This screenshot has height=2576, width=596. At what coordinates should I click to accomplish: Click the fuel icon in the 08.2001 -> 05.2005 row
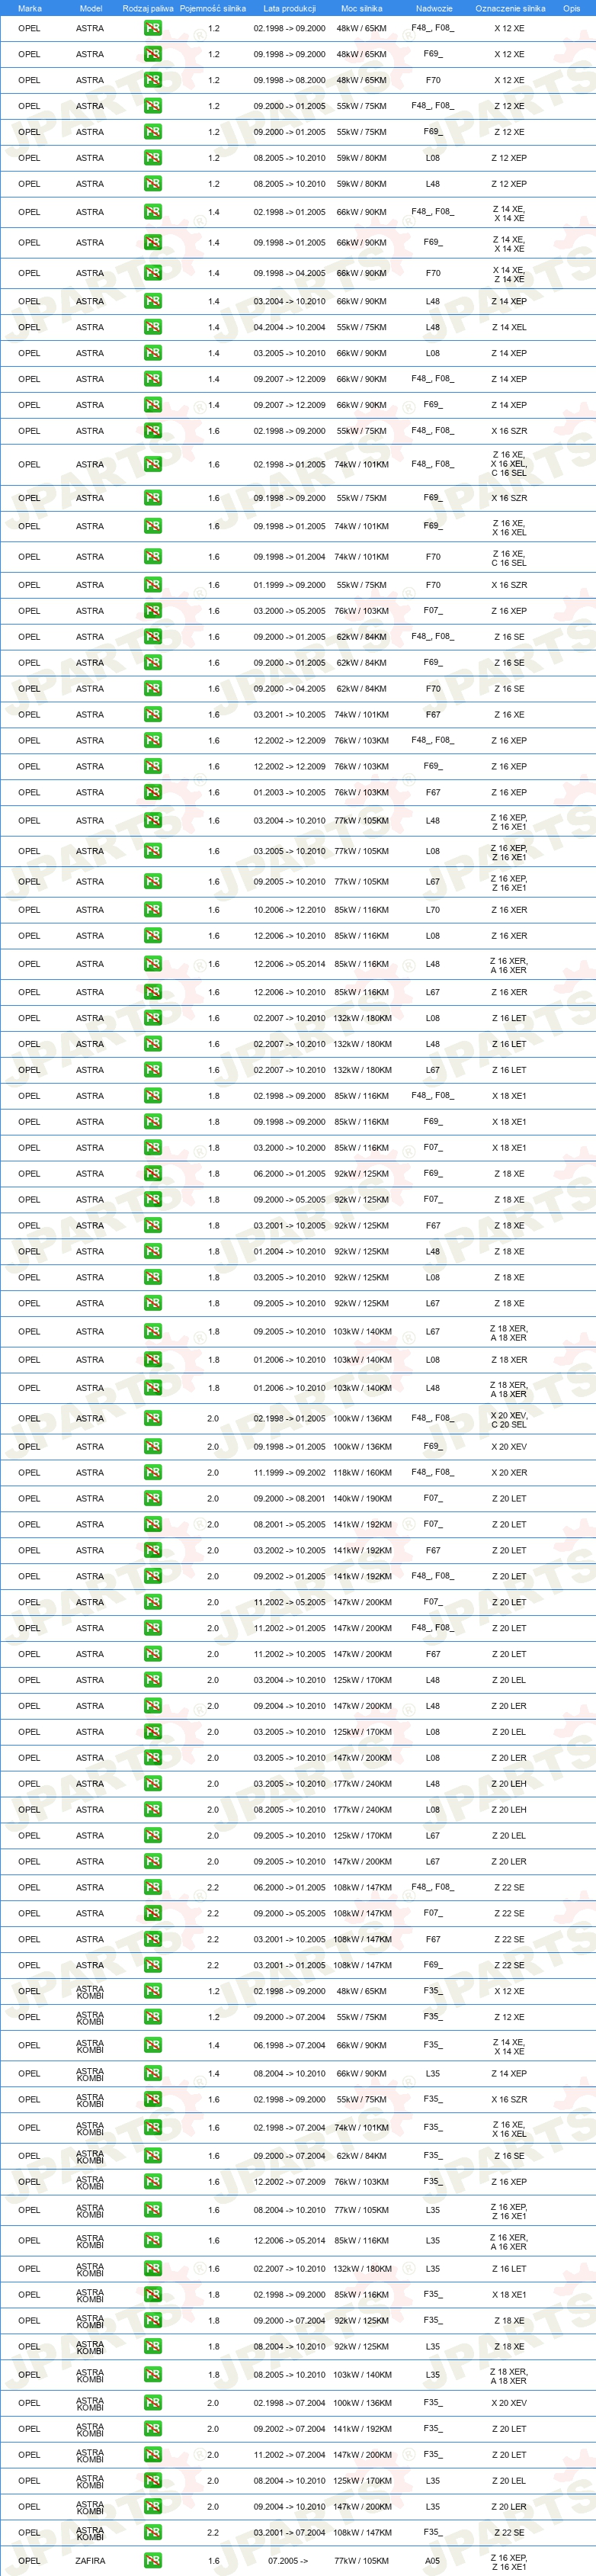[153, 1524]
